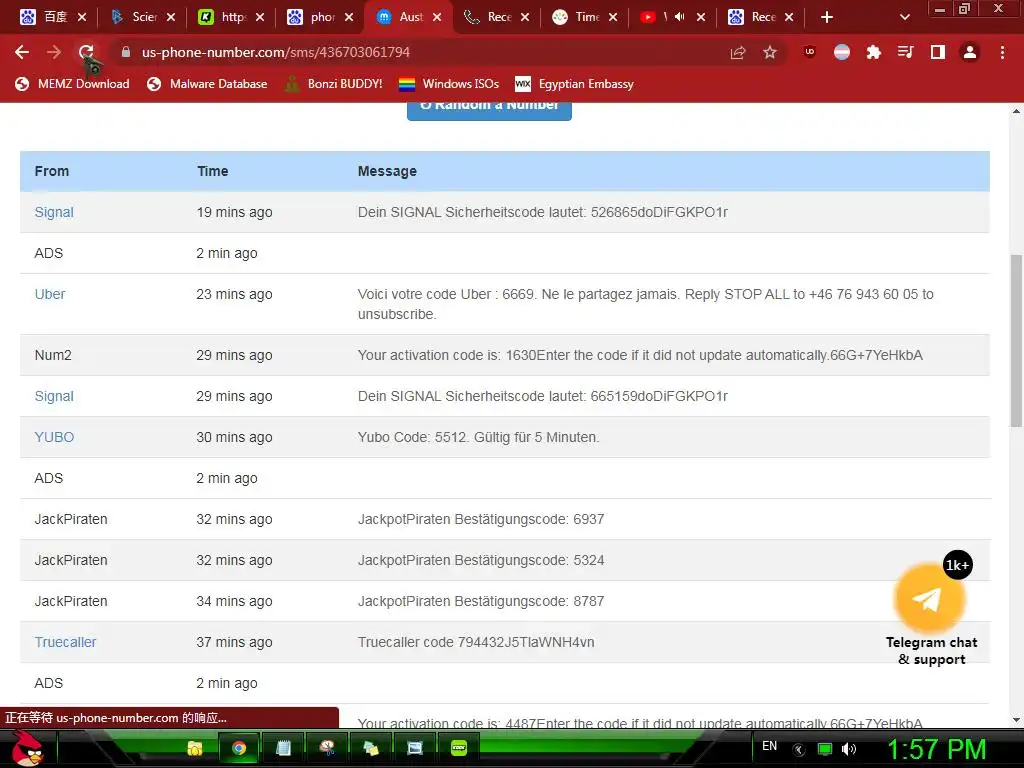Close the Time tab

pyautogui.click(x=613, y=17)
